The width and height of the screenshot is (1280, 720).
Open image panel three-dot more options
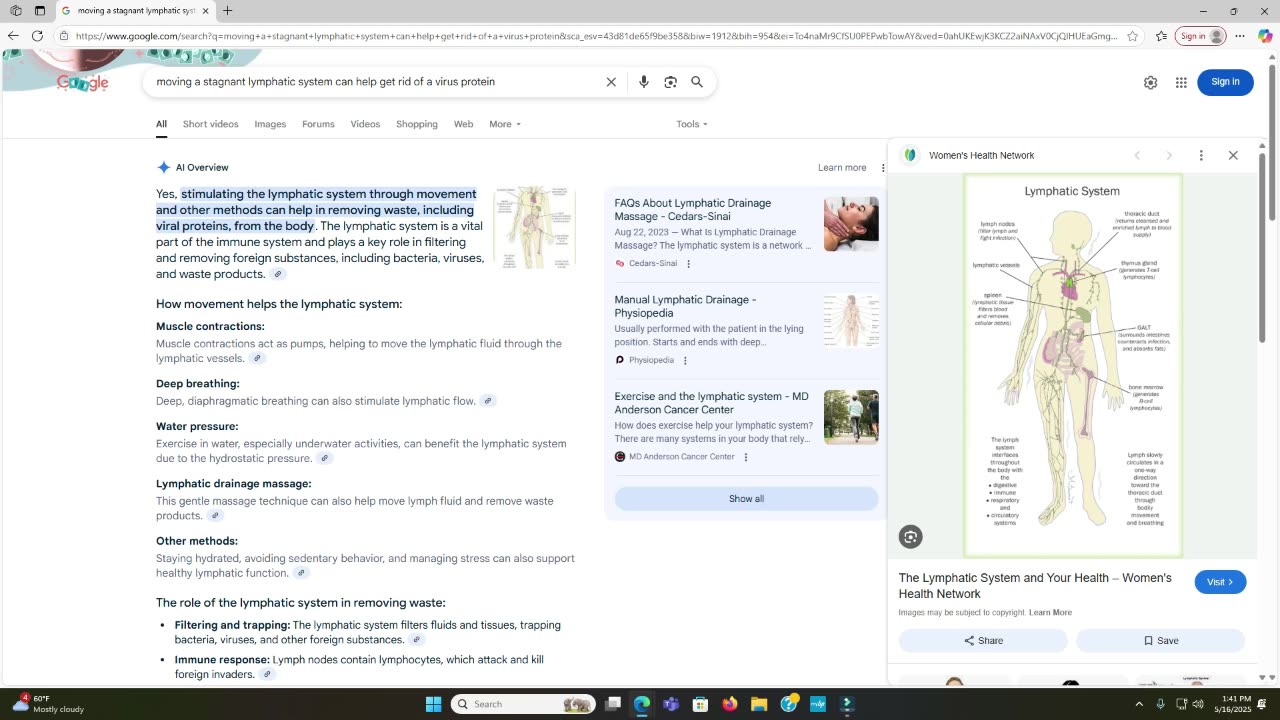(x=1201, y=155)
